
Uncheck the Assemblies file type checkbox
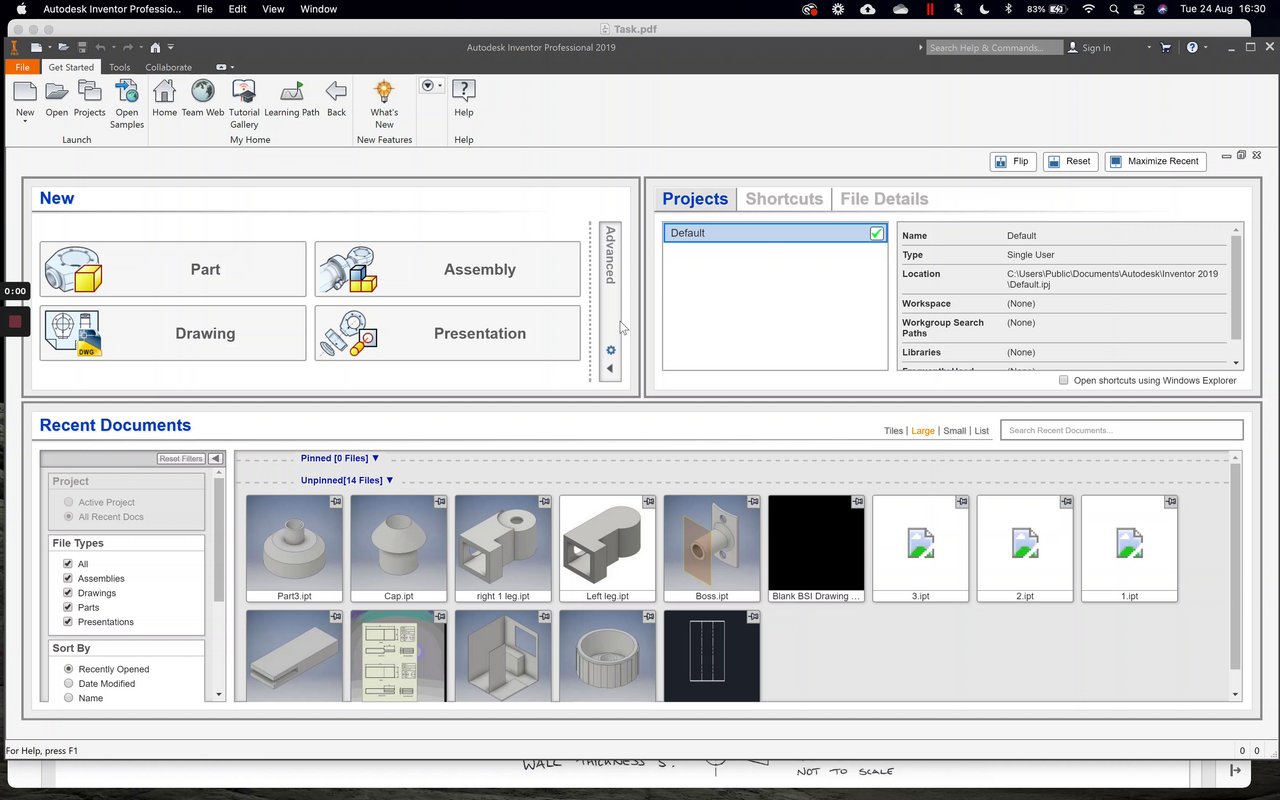68,578
